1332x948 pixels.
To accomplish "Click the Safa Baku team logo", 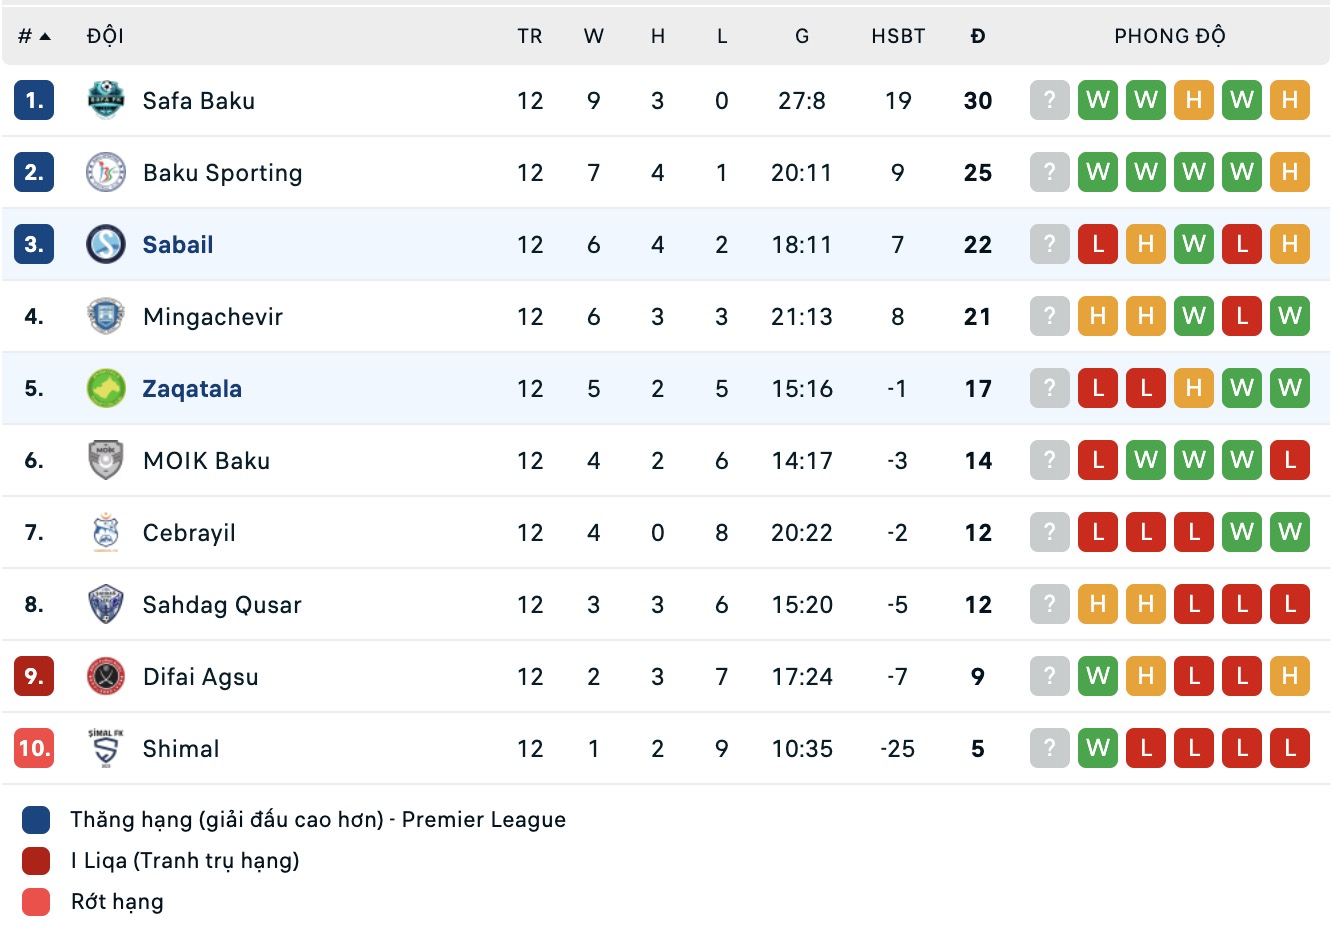I will tap(105, 100).
